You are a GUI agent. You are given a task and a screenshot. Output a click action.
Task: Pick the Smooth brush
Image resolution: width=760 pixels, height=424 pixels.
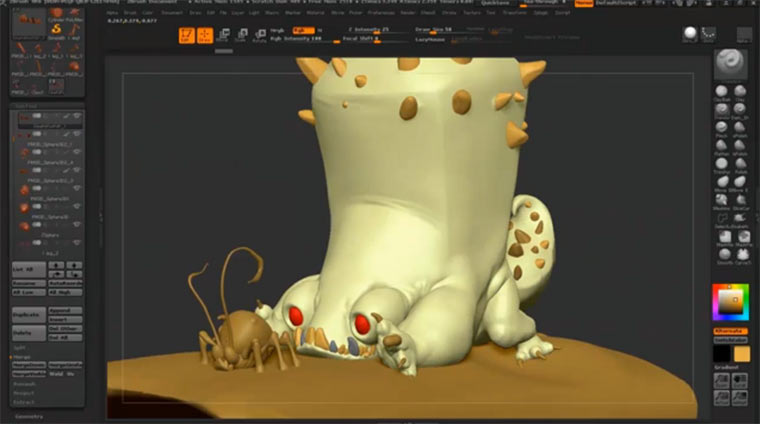(725, 255)
